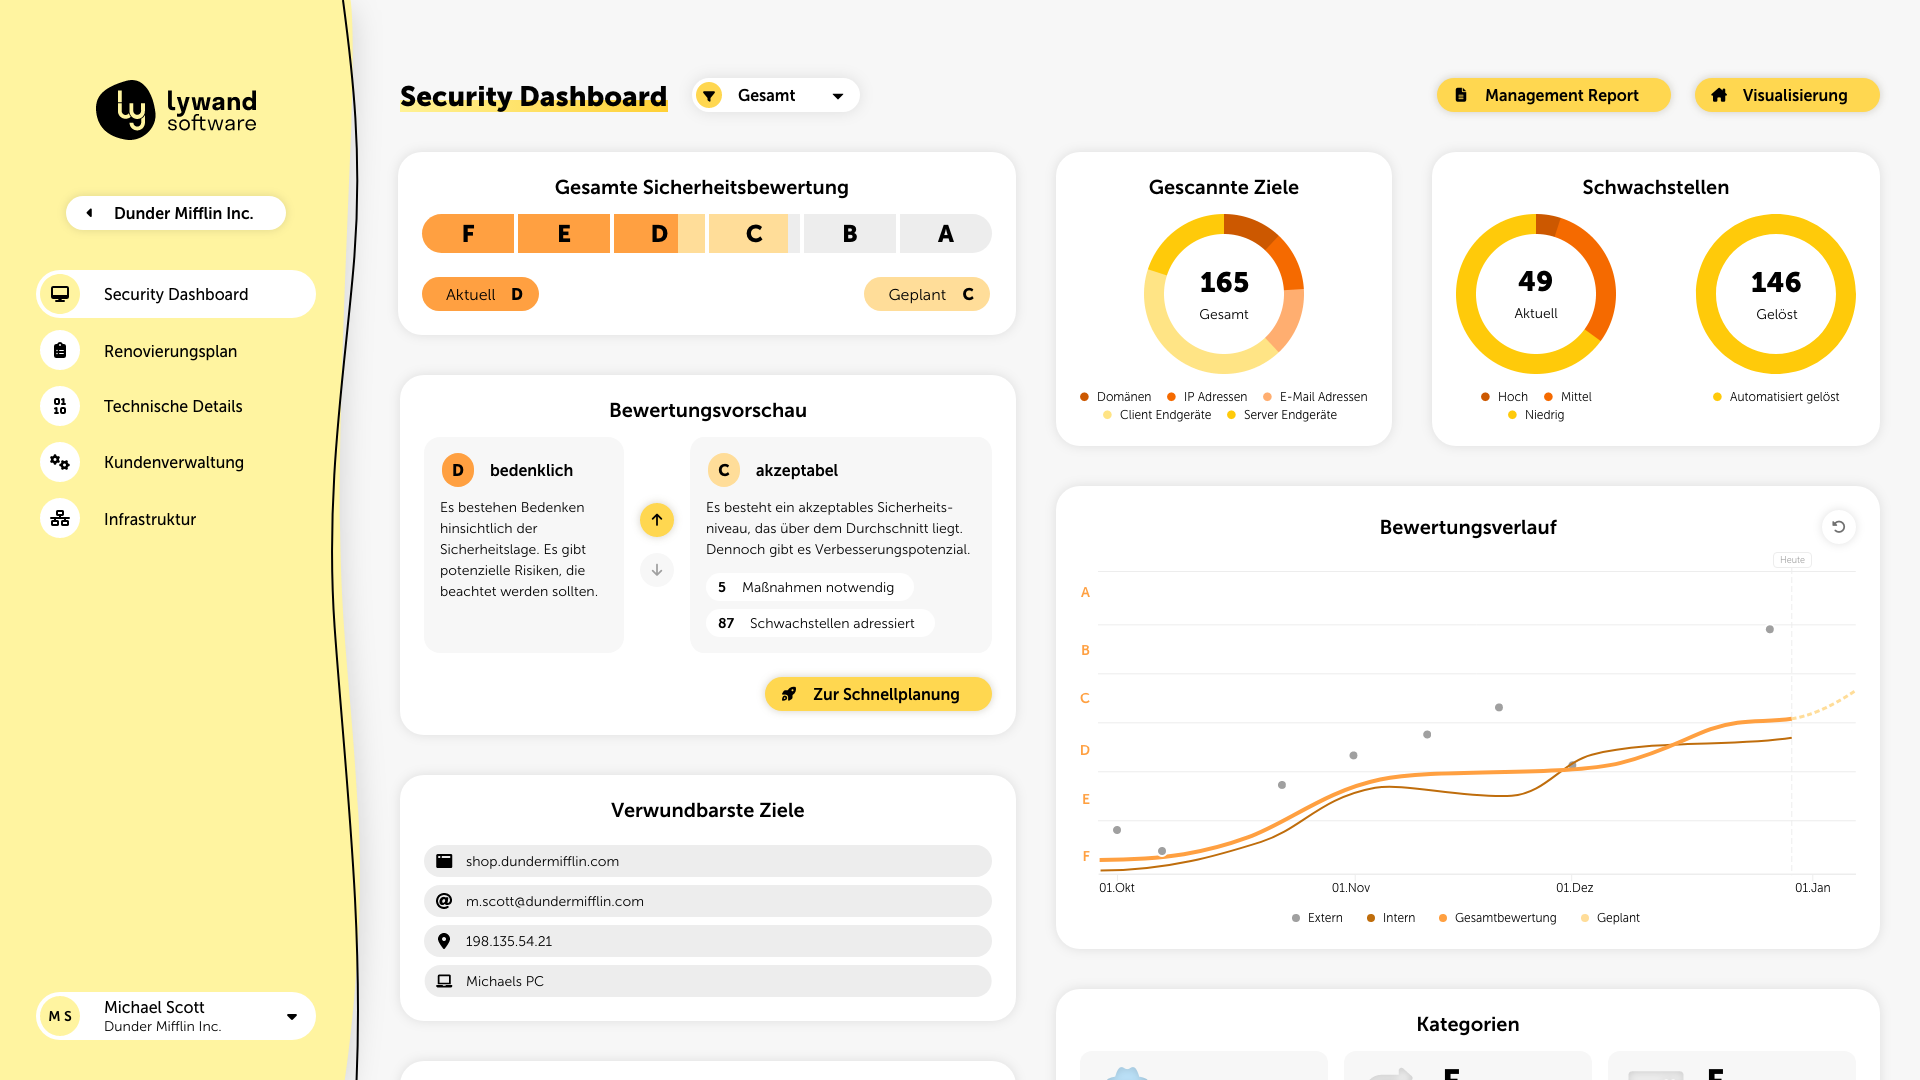Select the C segment of the rating bar
The image size is (1920, 1080).
(754, 234)
